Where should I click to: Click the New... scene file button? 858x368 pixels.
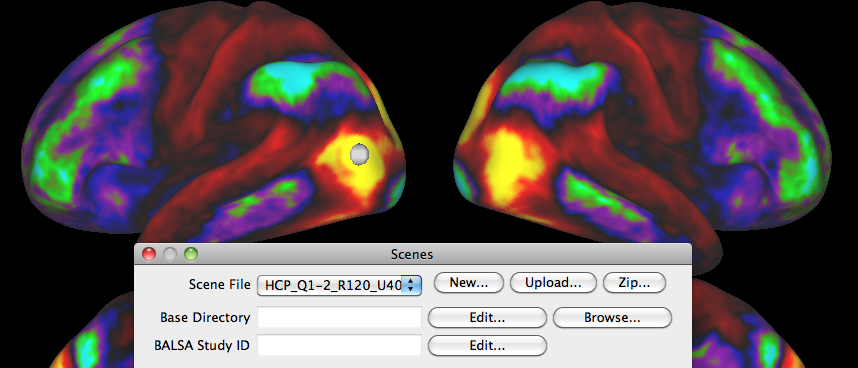tap(468, 283)
